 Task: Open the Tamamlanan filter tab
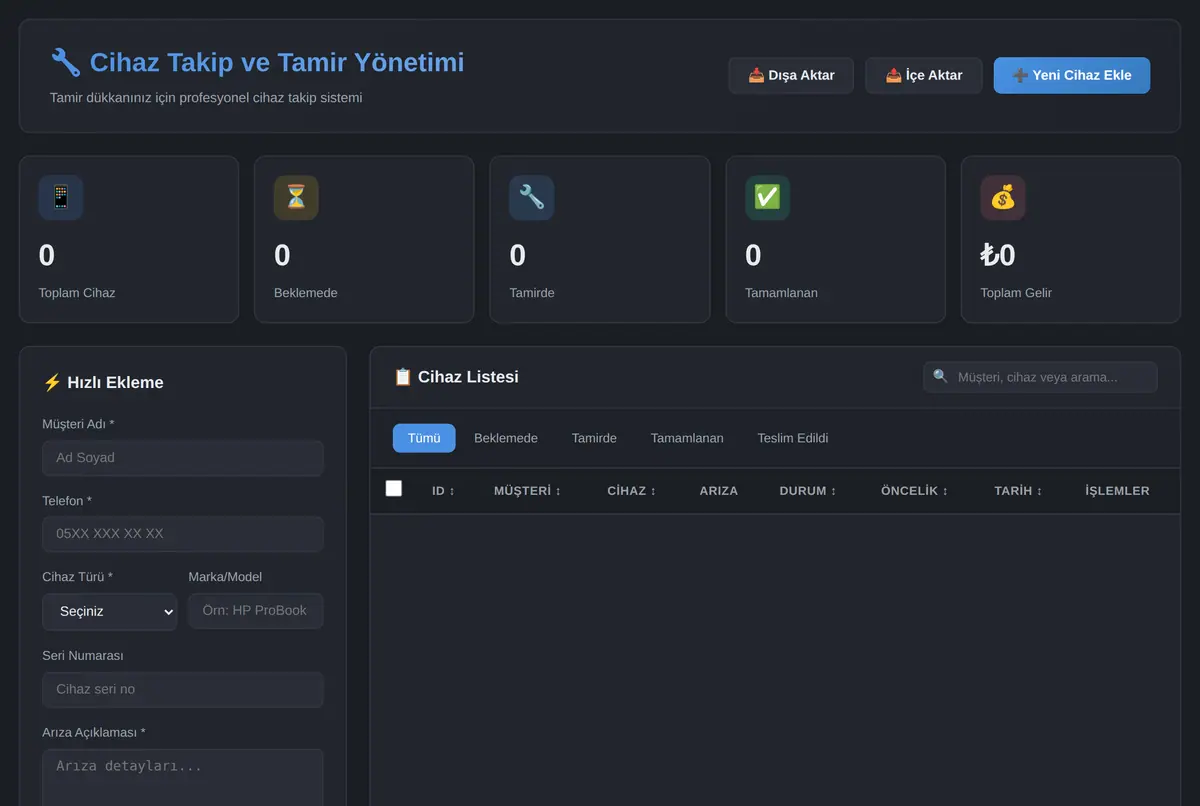point(687,438)
